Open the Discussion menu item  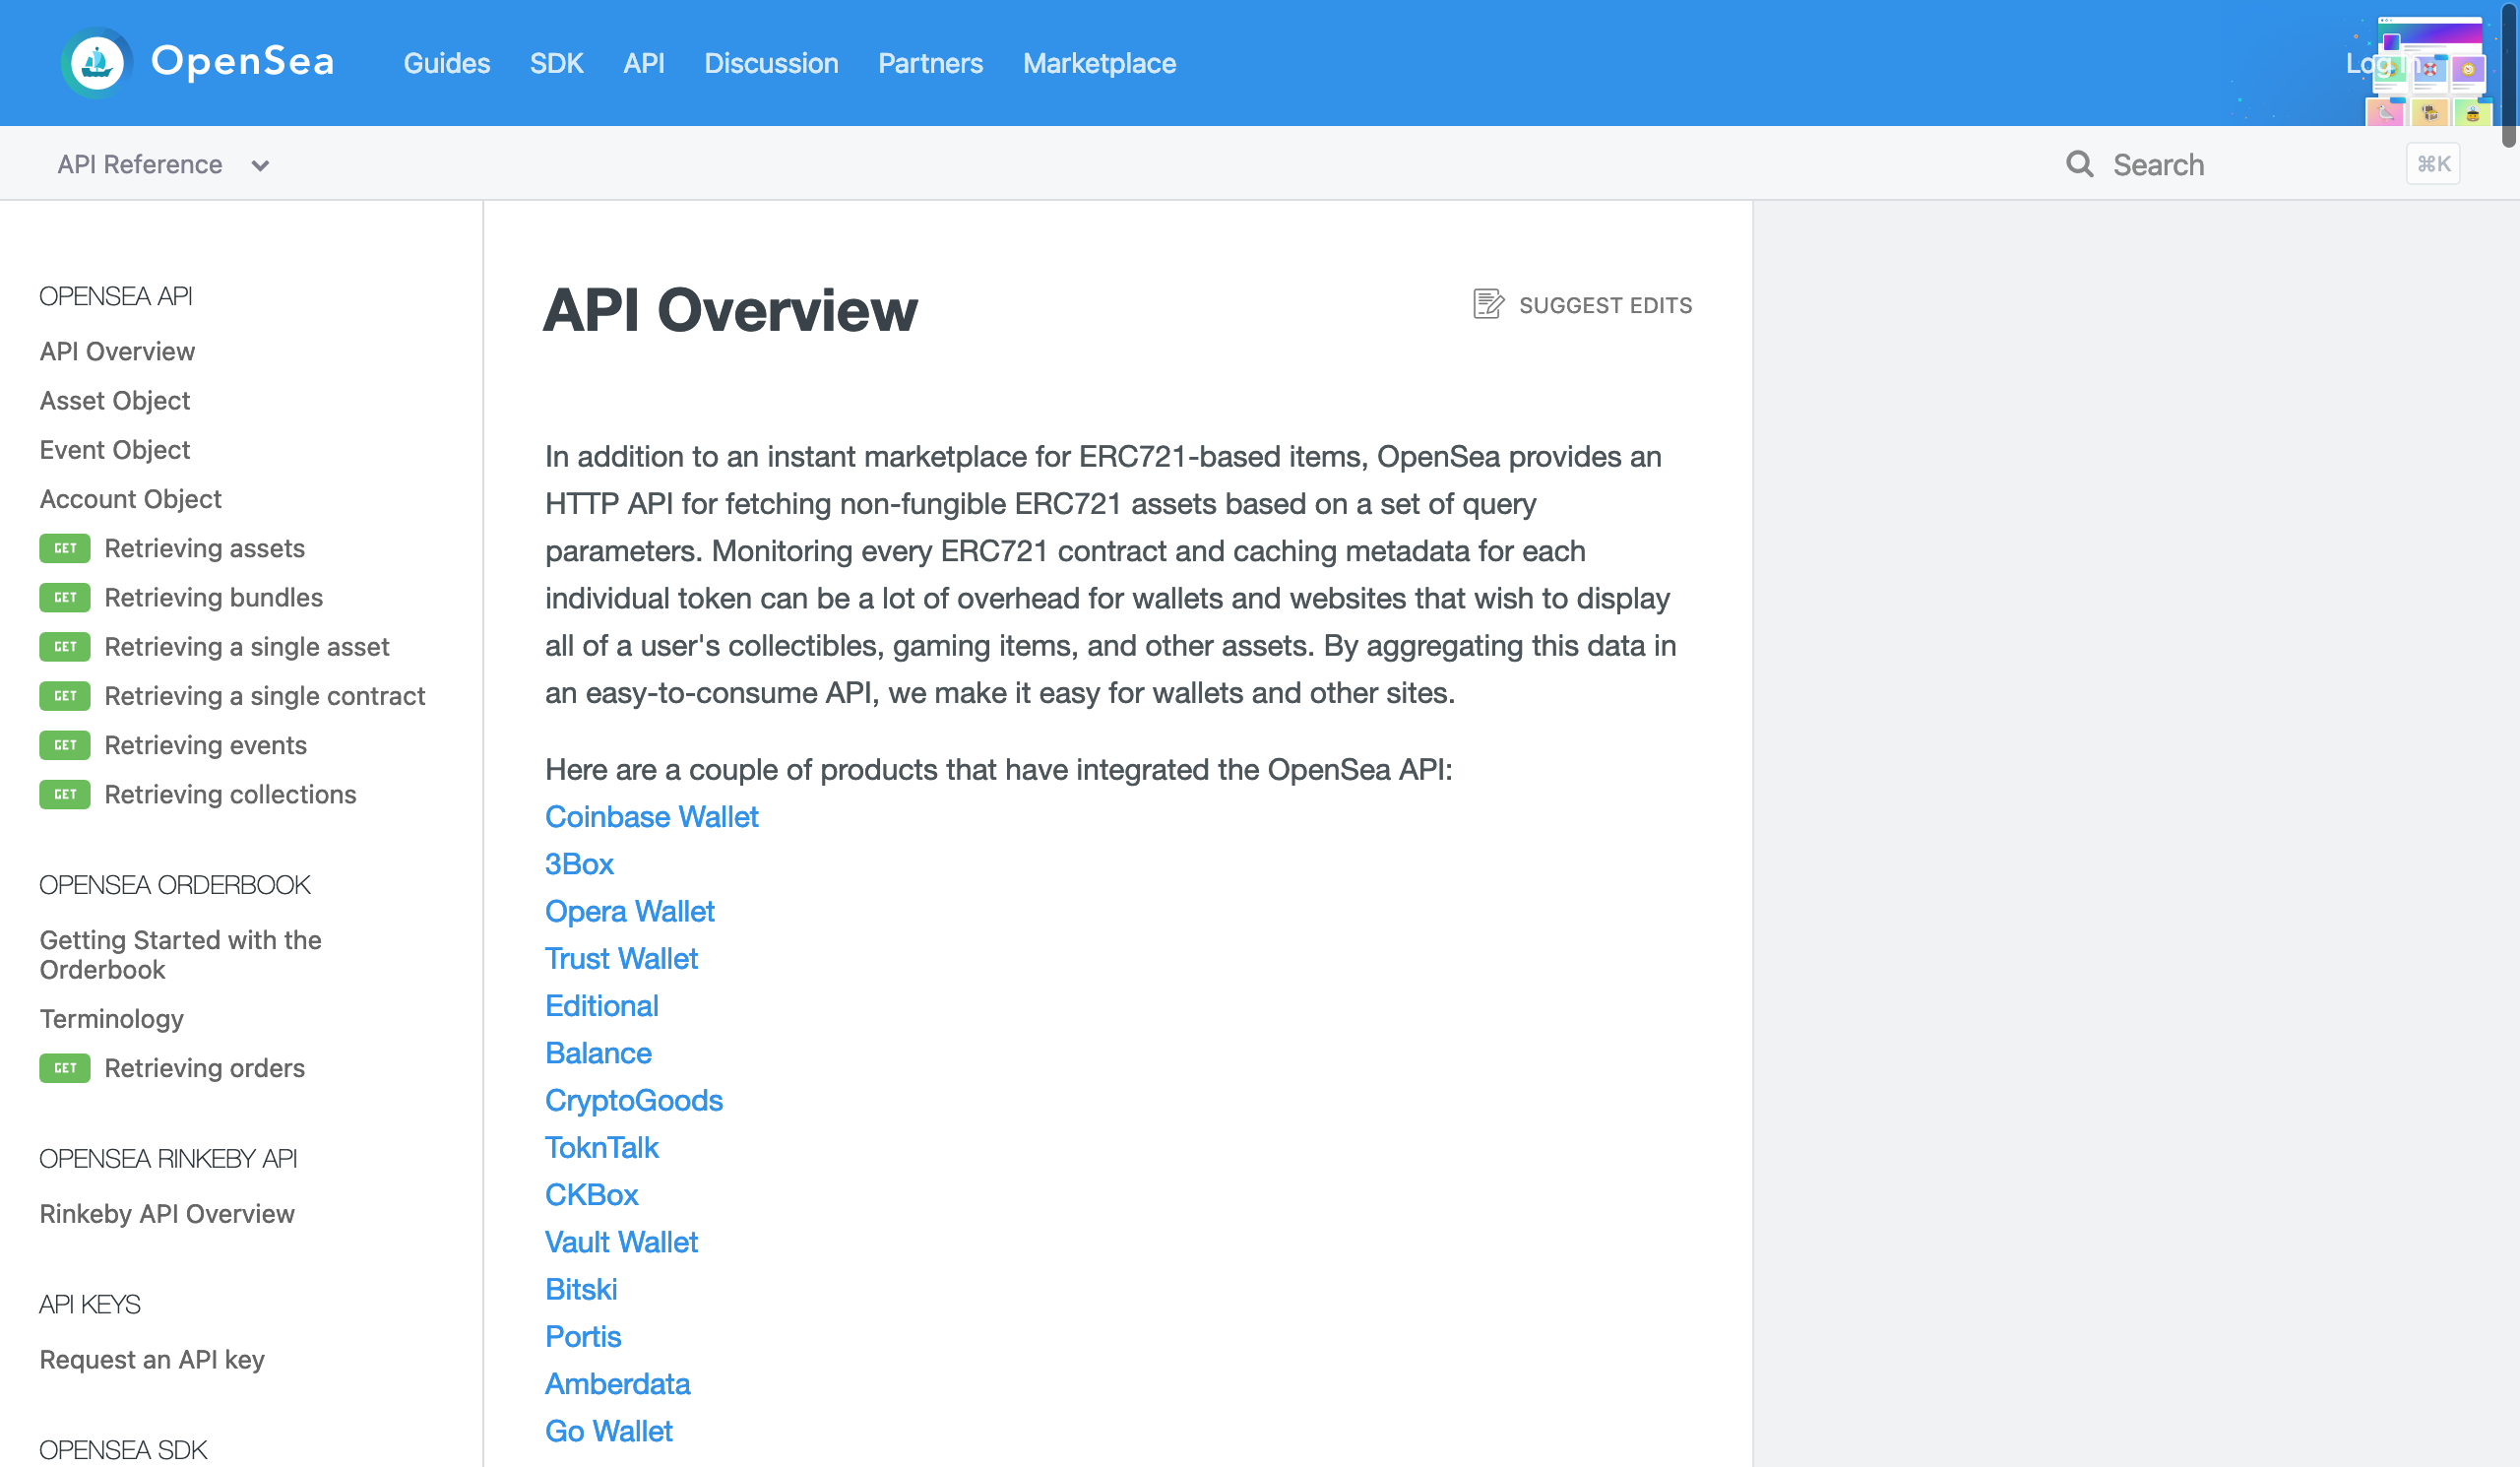click(770, 63)
